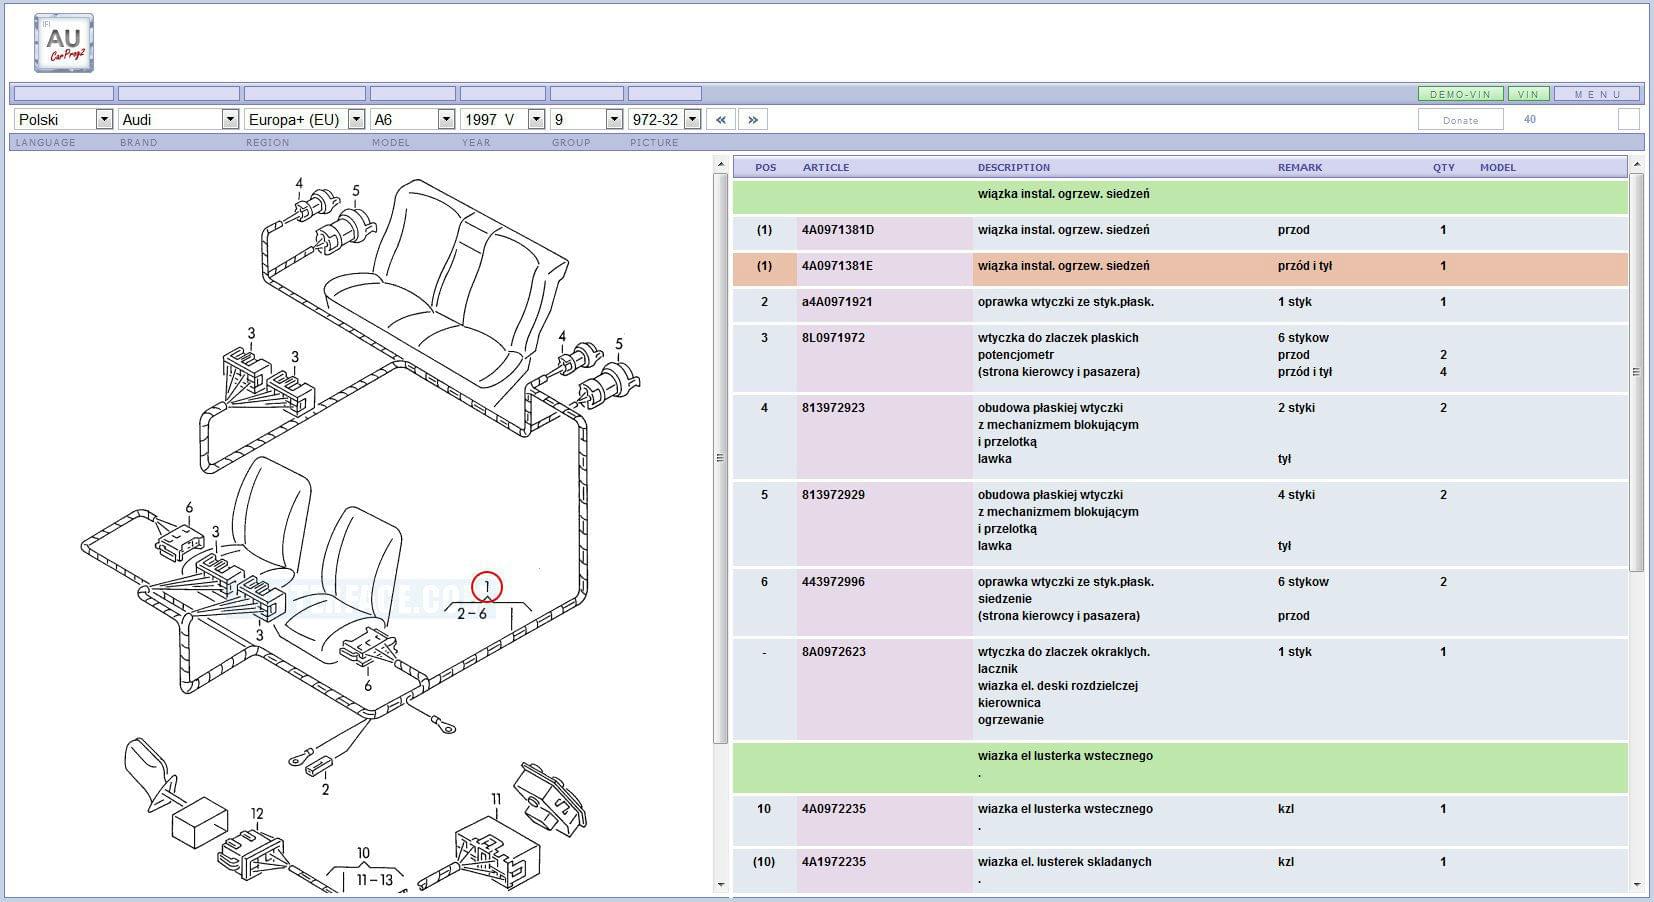
Task: Sort by MODEL column header
Action: coord(1498,167)
